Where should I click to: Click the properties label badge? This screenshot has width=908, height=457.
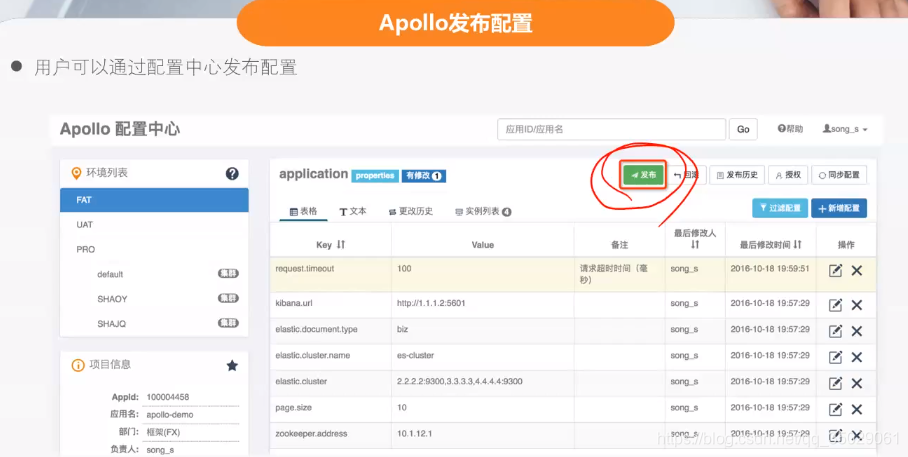375,176
